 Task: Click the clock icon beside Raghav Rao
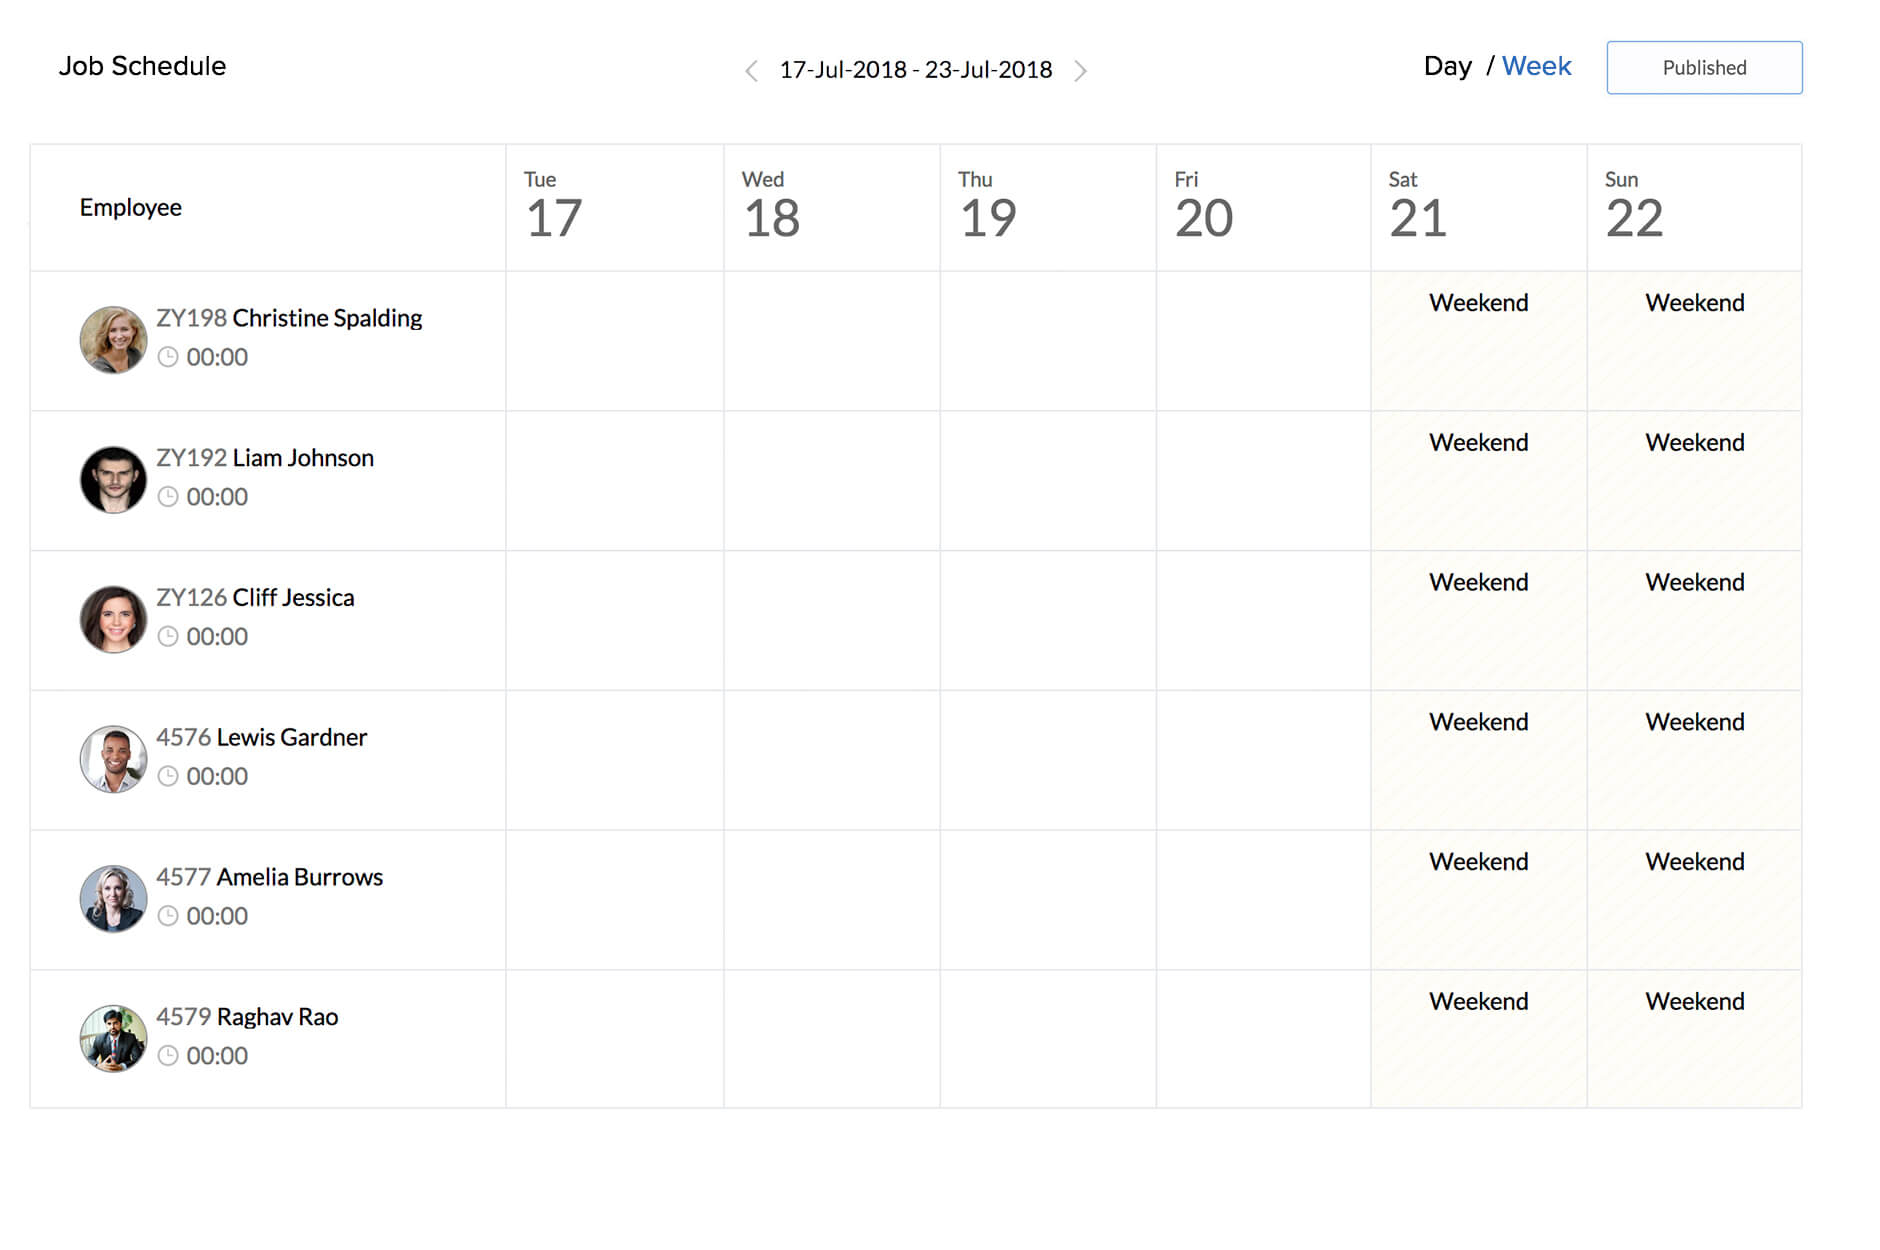tap(170, 1056)
